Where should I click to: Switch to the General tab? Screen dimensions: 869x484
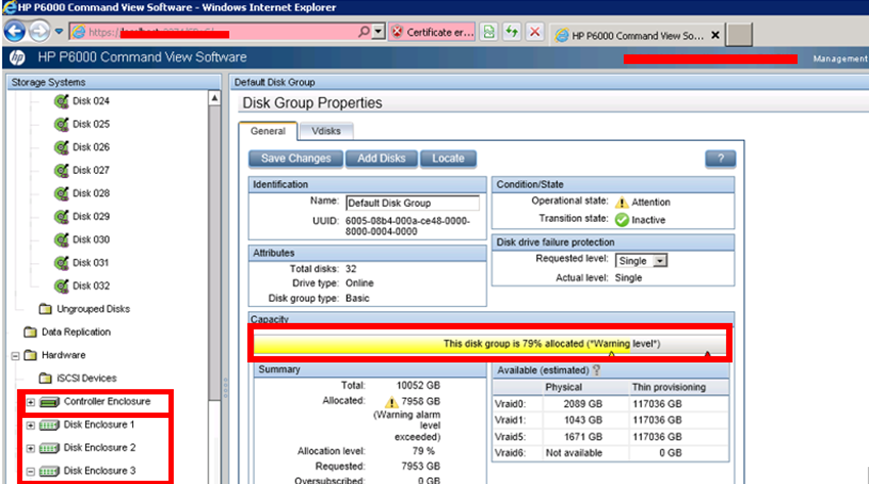(268, 131)
